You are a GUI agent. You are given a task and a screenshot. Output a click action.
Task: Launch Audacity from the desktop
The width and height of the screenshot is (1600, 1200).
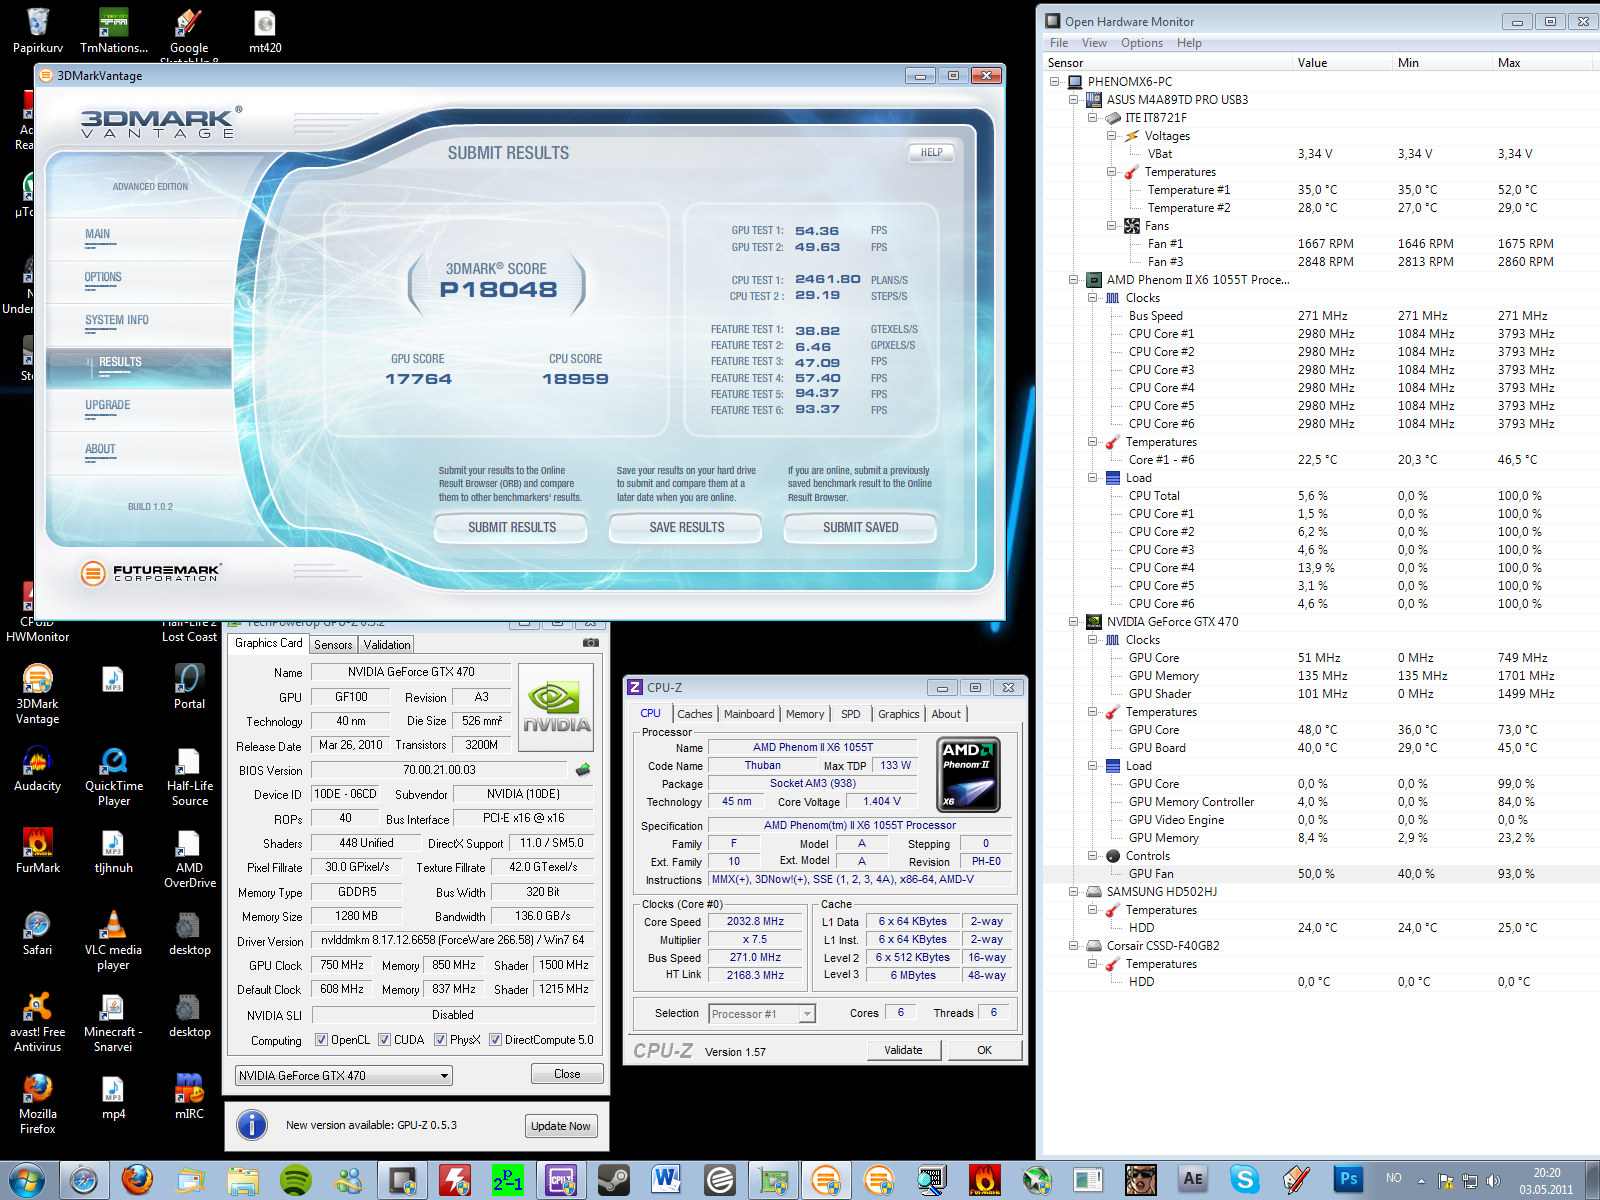[38, 770]
